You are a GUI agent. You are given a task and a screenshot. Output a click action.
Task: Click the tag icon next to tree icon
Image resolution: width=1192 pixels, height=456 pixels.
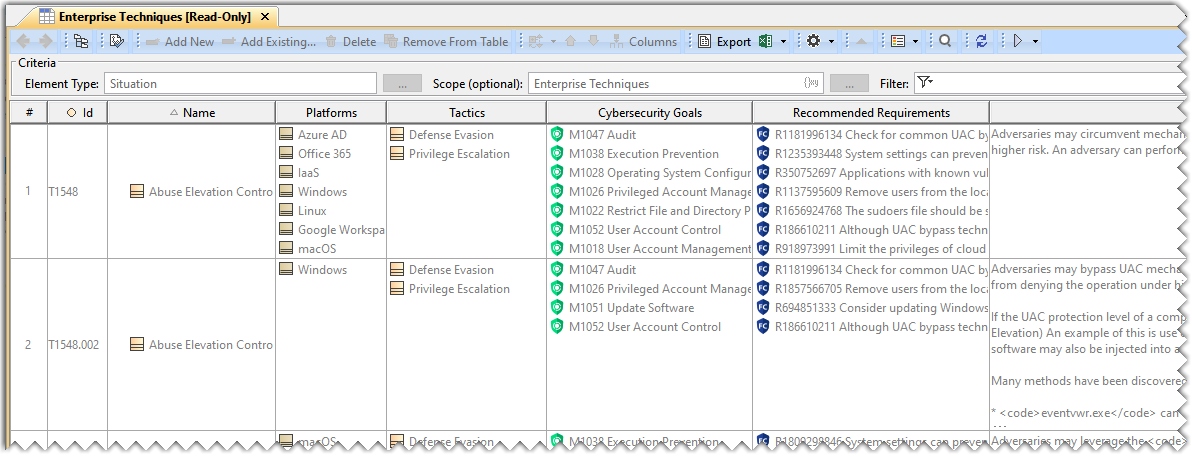[117, 42]
